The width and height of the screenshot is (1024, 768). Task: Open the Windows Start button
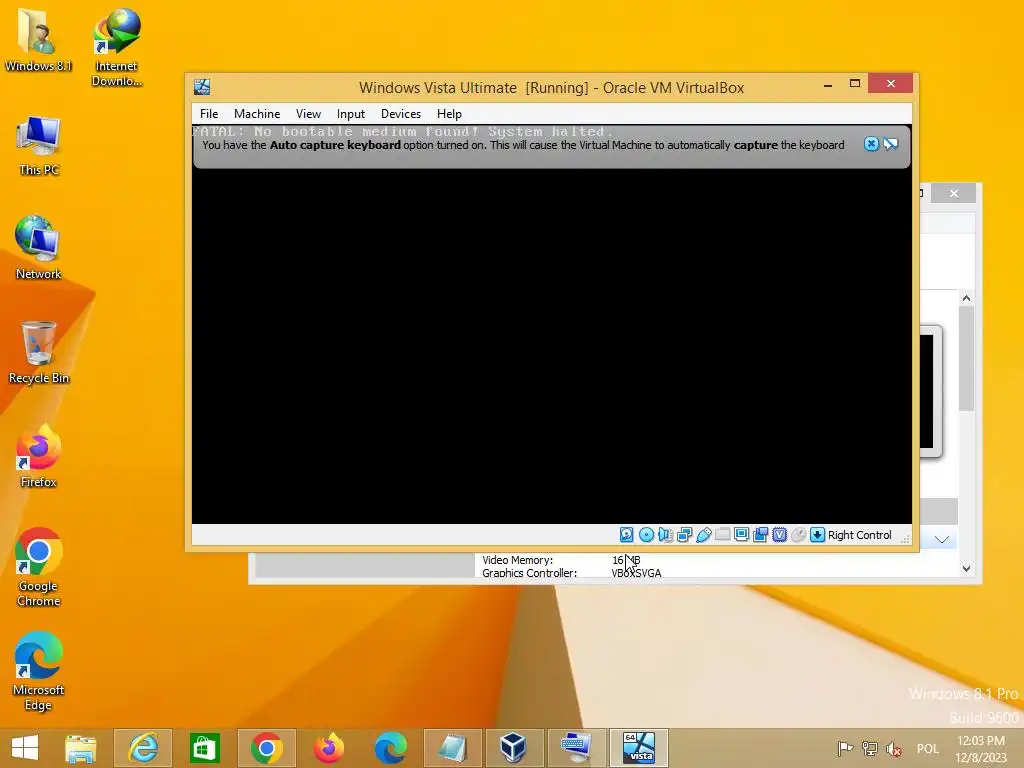click(25, 748)
